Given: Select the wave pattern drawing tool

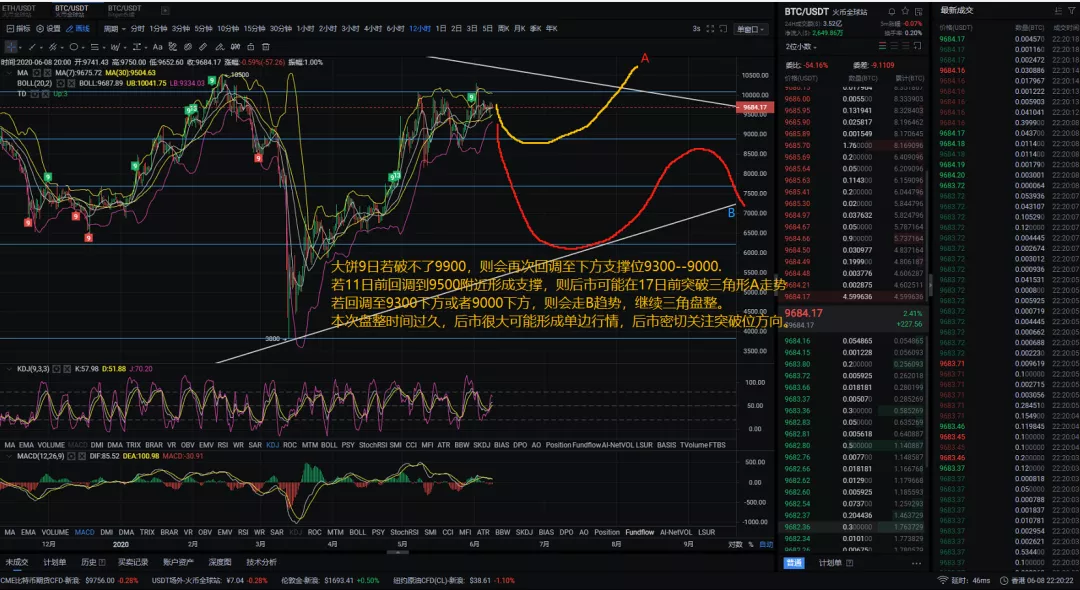Looking at the screenshot, I should [x=115, y=47].
